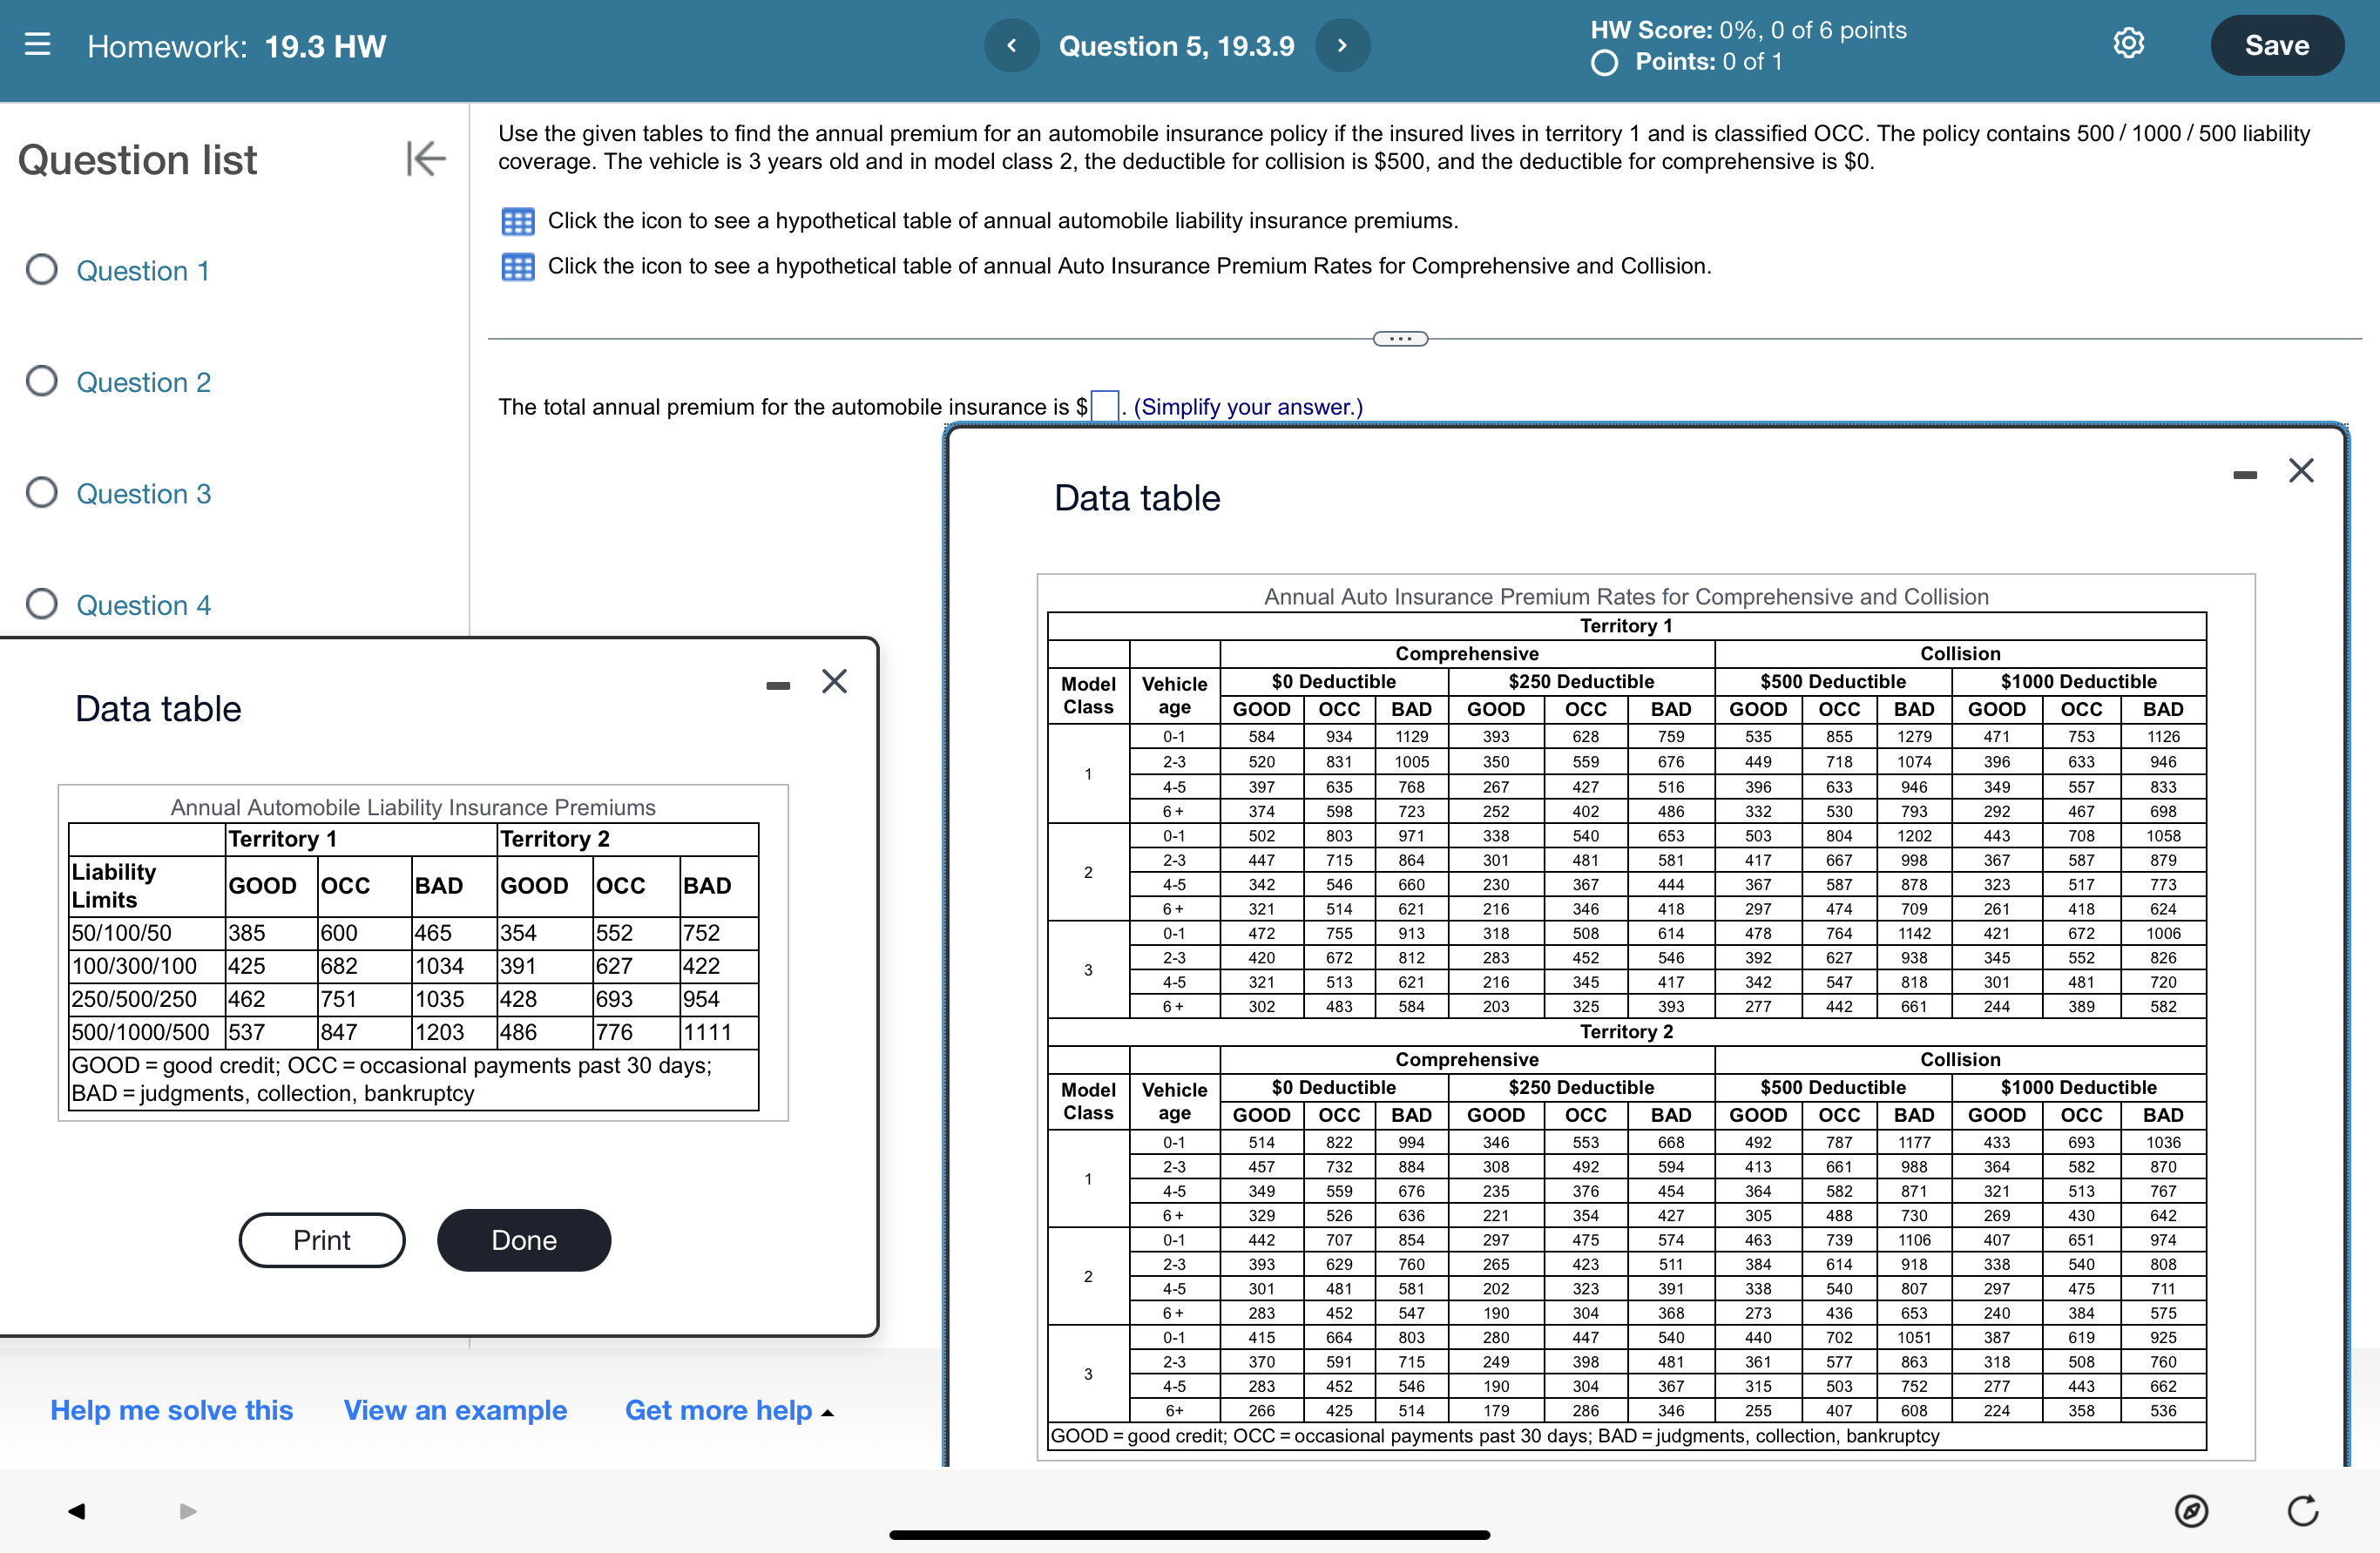Open the settings gear
2380x1553 pixels.
[2129, 43]
